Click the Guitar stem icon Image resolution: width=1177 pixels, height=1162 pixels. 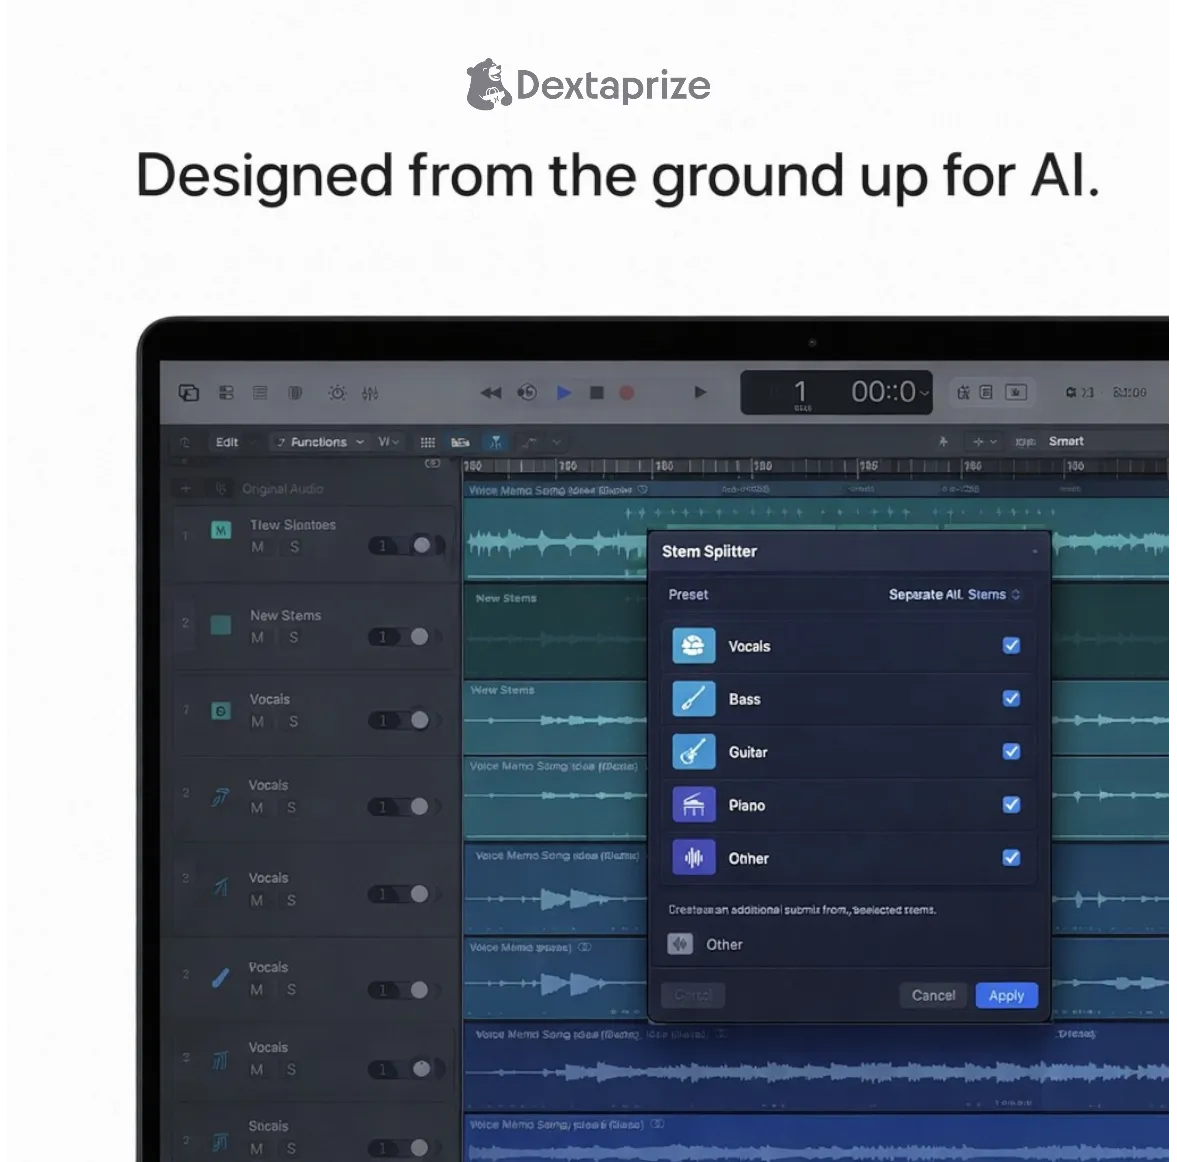[x=693, y=752]
